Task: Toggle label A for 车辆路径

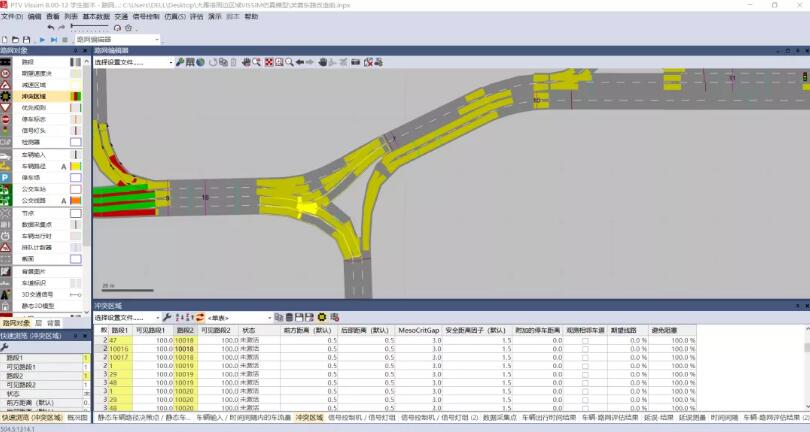Action: tap(64, 166)
